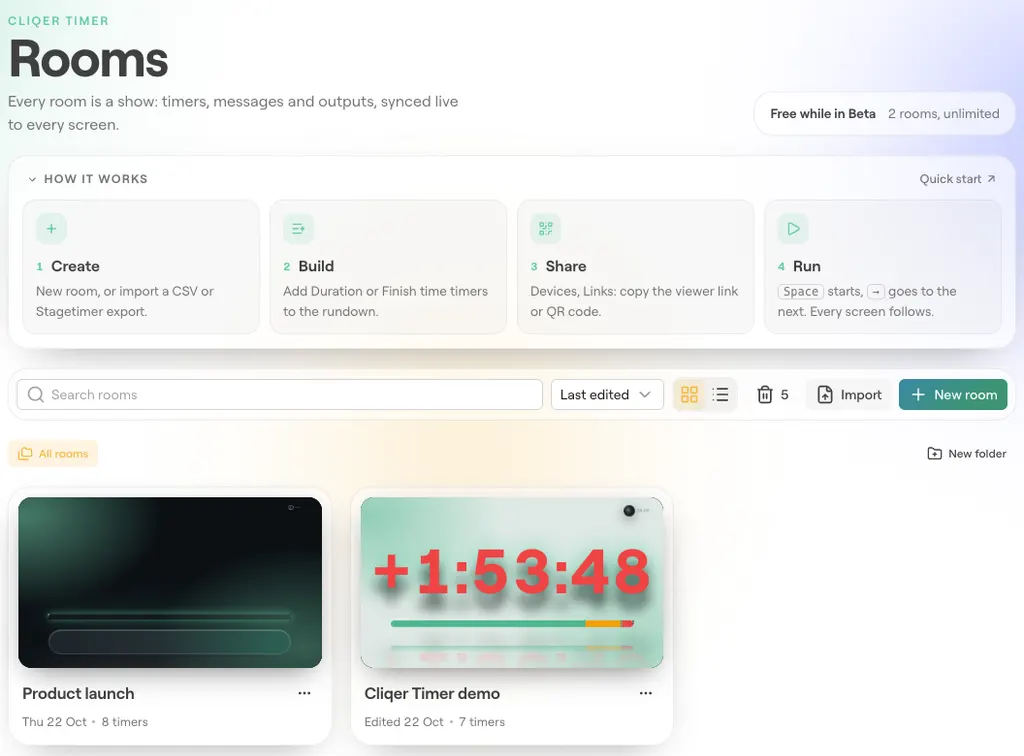The height and width of the screenshot is (756, 1024).
Task: Click the Cliqer Timer demo room title
Action: 432,693
